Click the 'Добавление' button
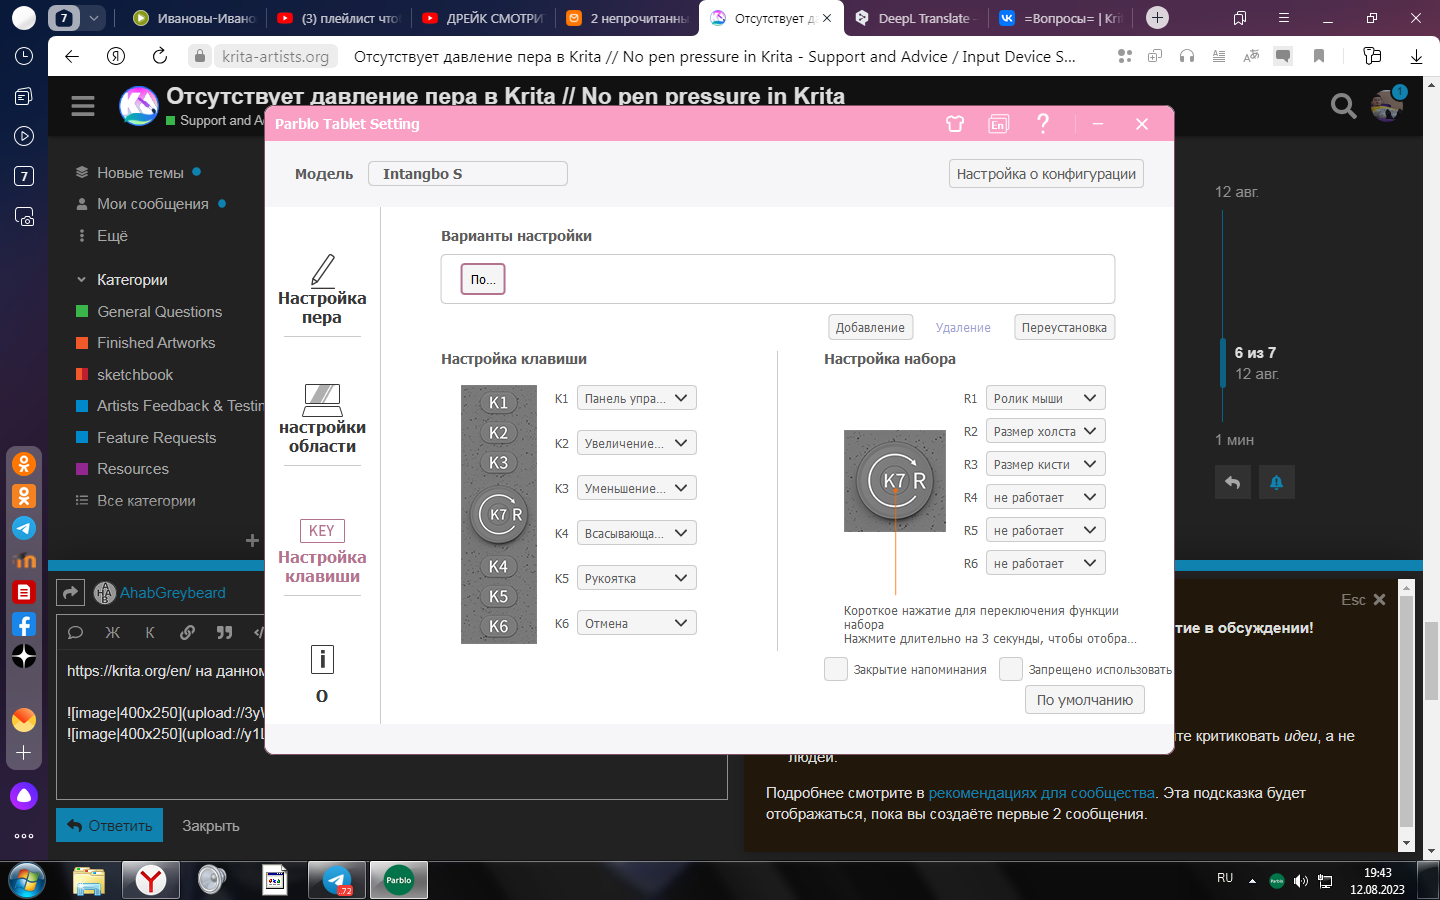 click(x=870, y=327)
